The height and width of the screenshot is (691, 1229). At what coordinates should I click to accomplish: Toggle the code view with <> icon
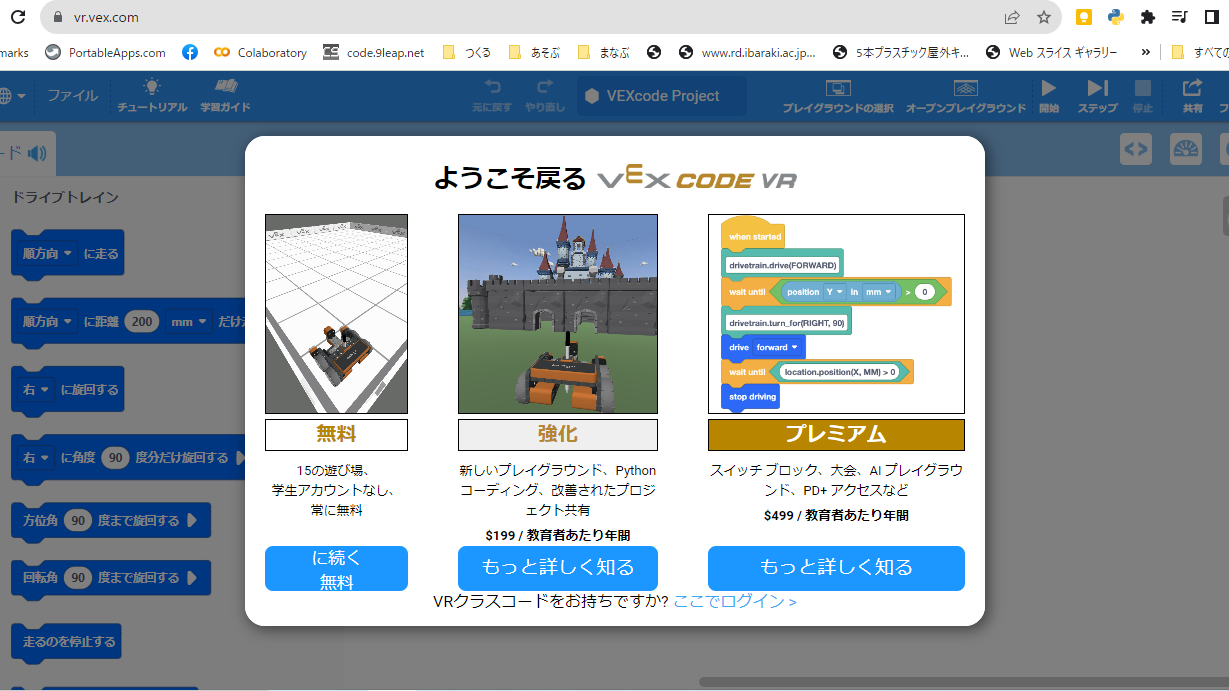click(x=1136, y=148)
